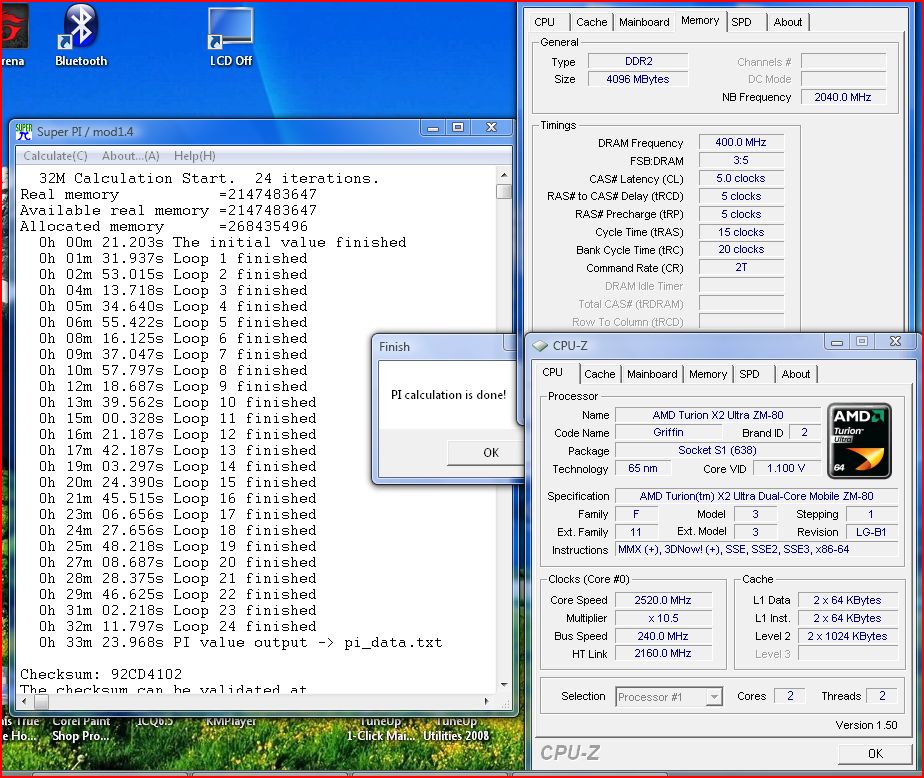Click the memory Size value 4096 MBytes
The height and width of the screenshot is (778, 924).
point(638,79)
